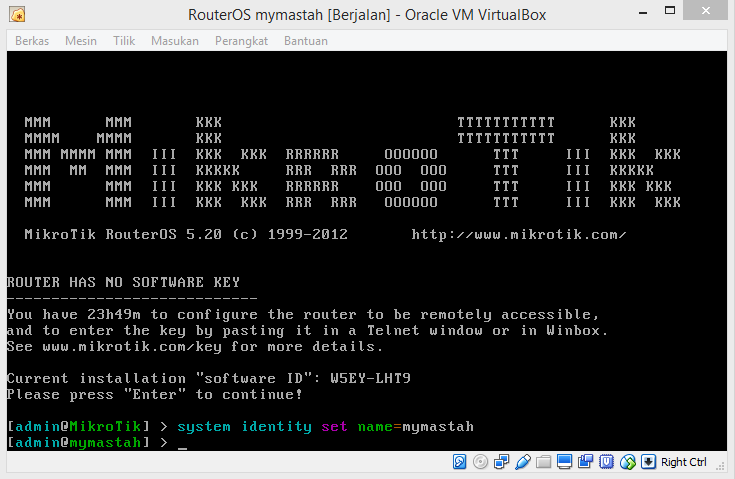Close the VirtualBox window
The image size is (735, 479).
point(705,10)
